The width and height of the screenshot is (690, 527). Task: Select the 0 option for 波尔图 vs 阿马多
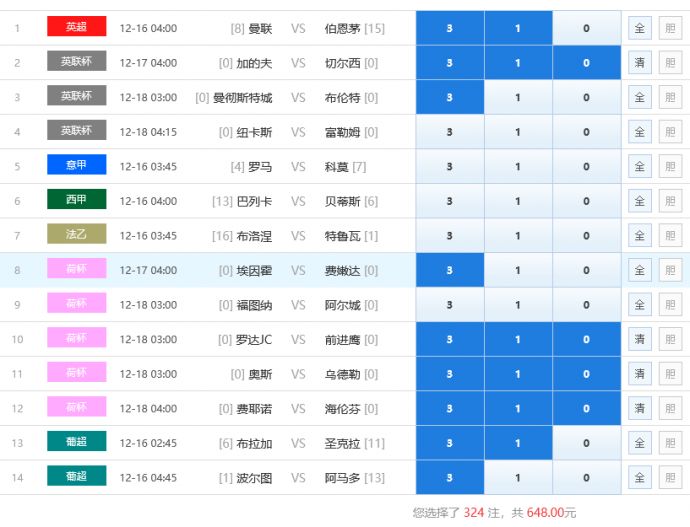point(586,477)
